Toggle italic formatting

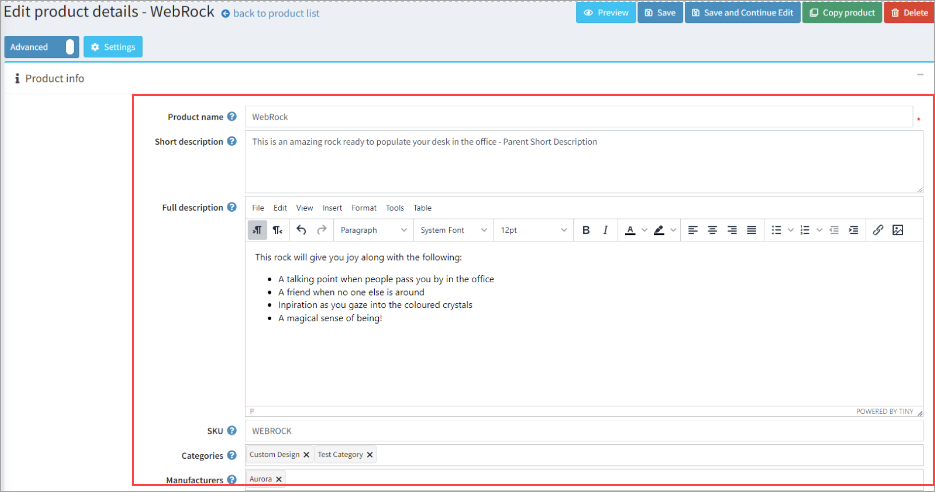coord(605,230)
